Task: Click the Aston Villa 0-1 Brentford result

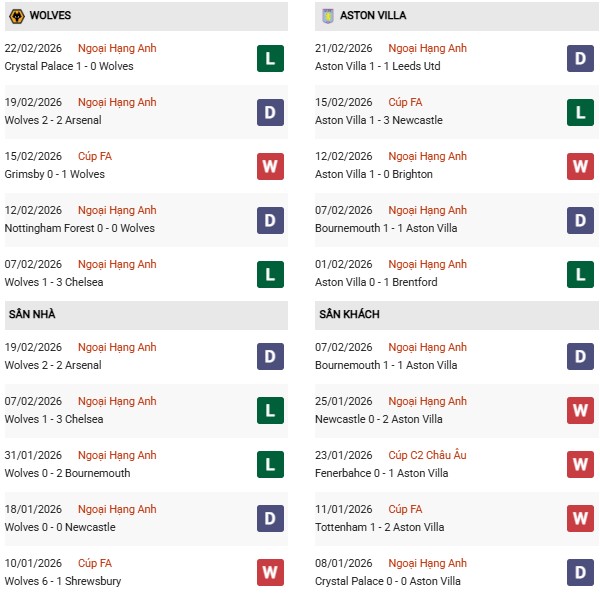Action: tap(376, 282)
